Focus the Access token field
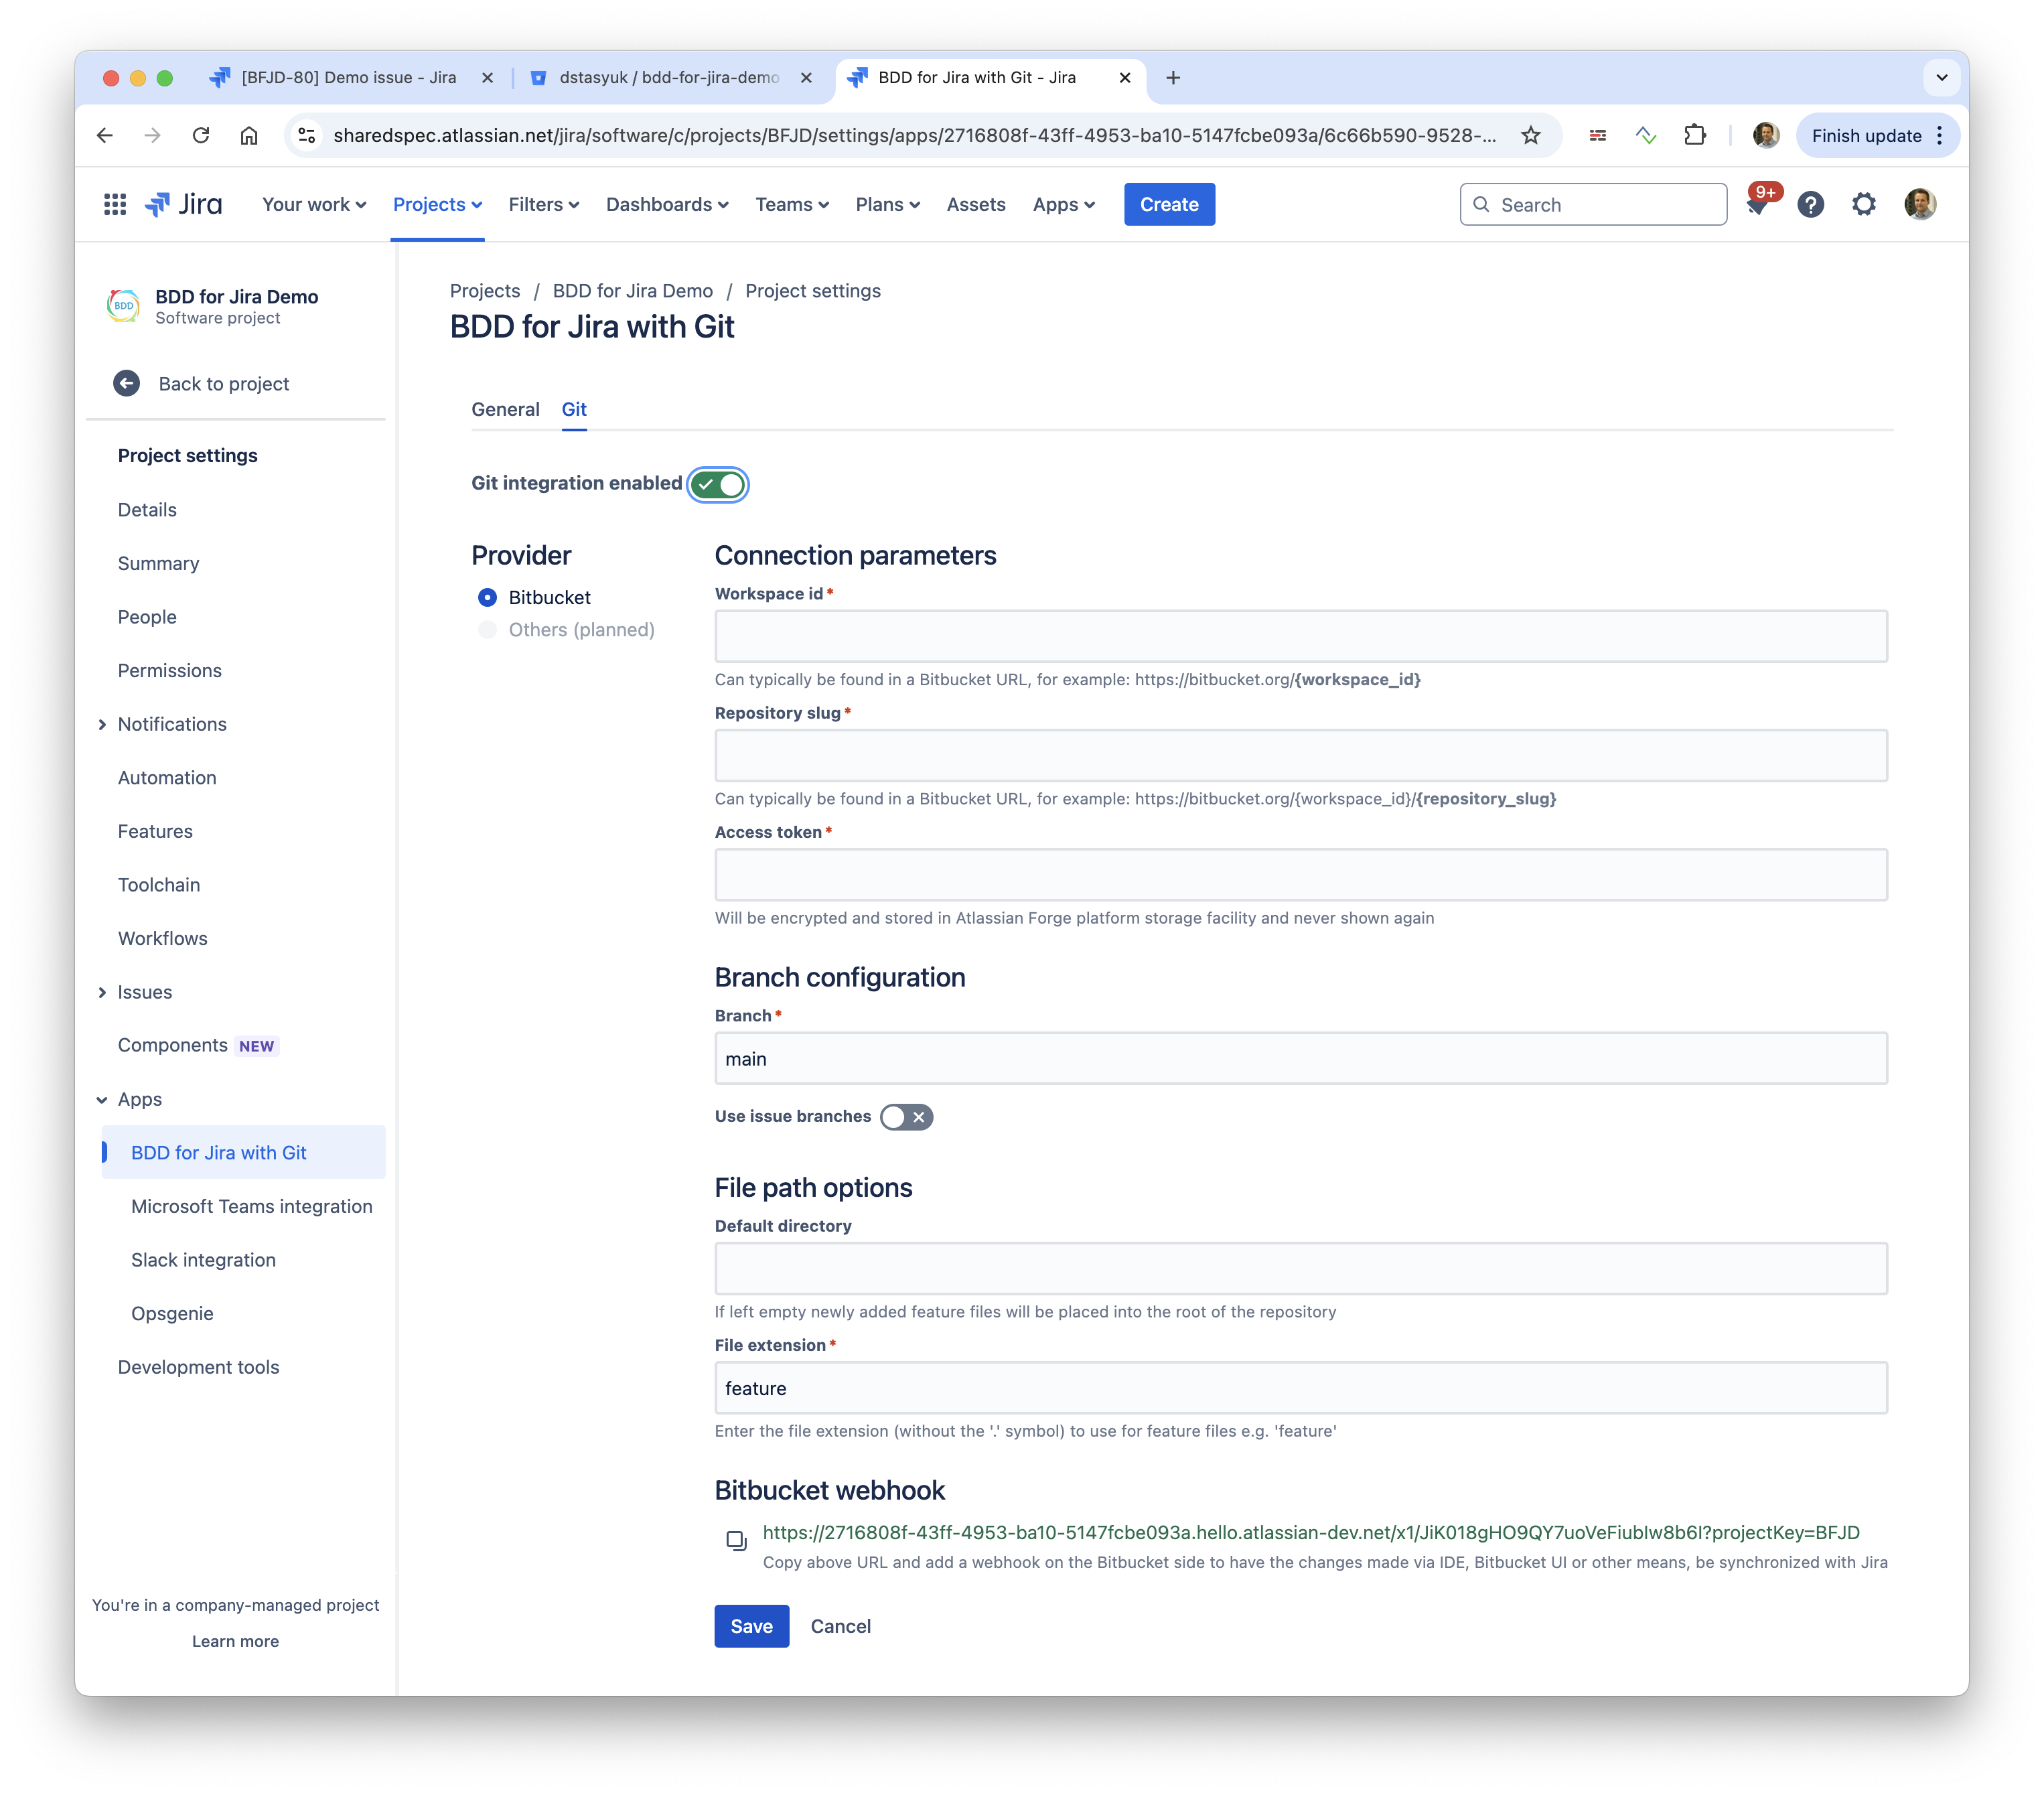Image resolution: width=2044 pixels, height=1795 pixels. tap(1301, 874)
